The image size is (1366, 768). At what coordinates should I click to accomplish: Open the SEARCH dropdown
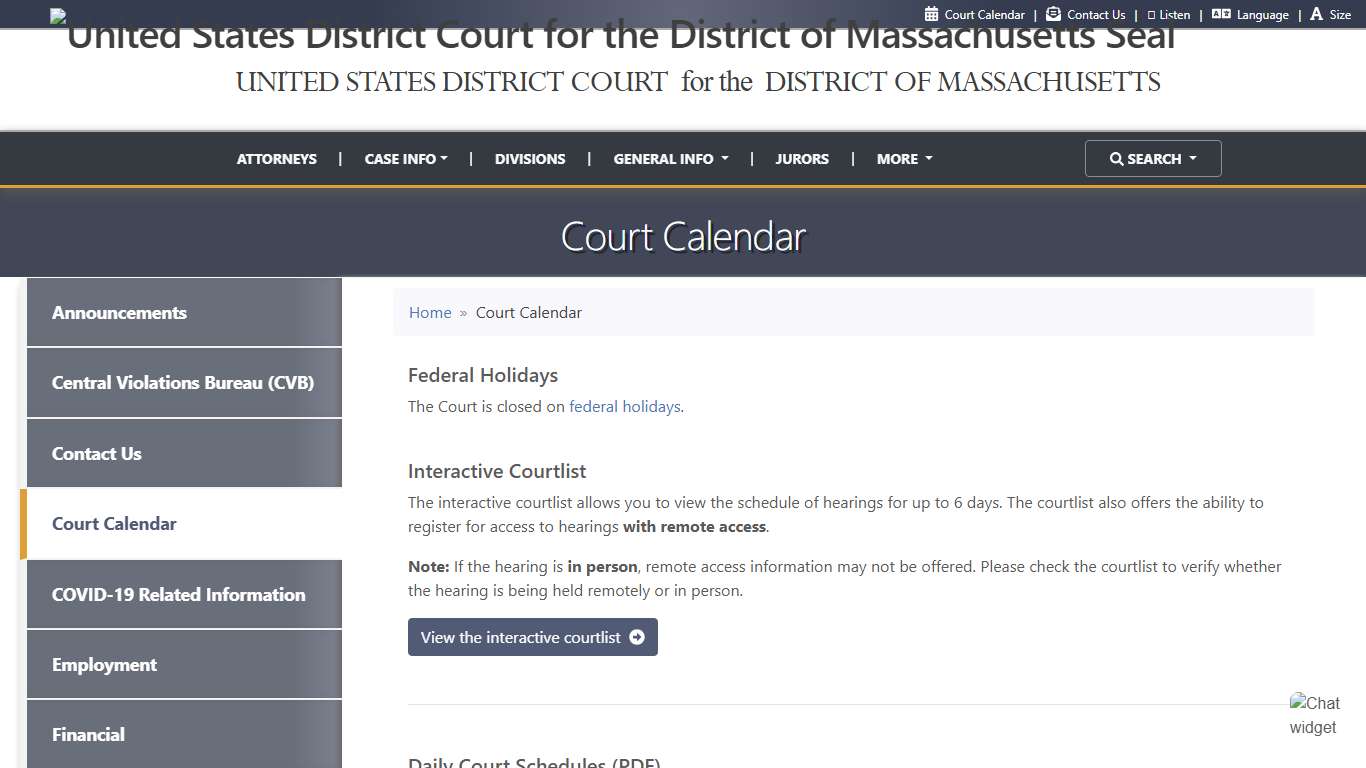click(x=1153, y=158)
